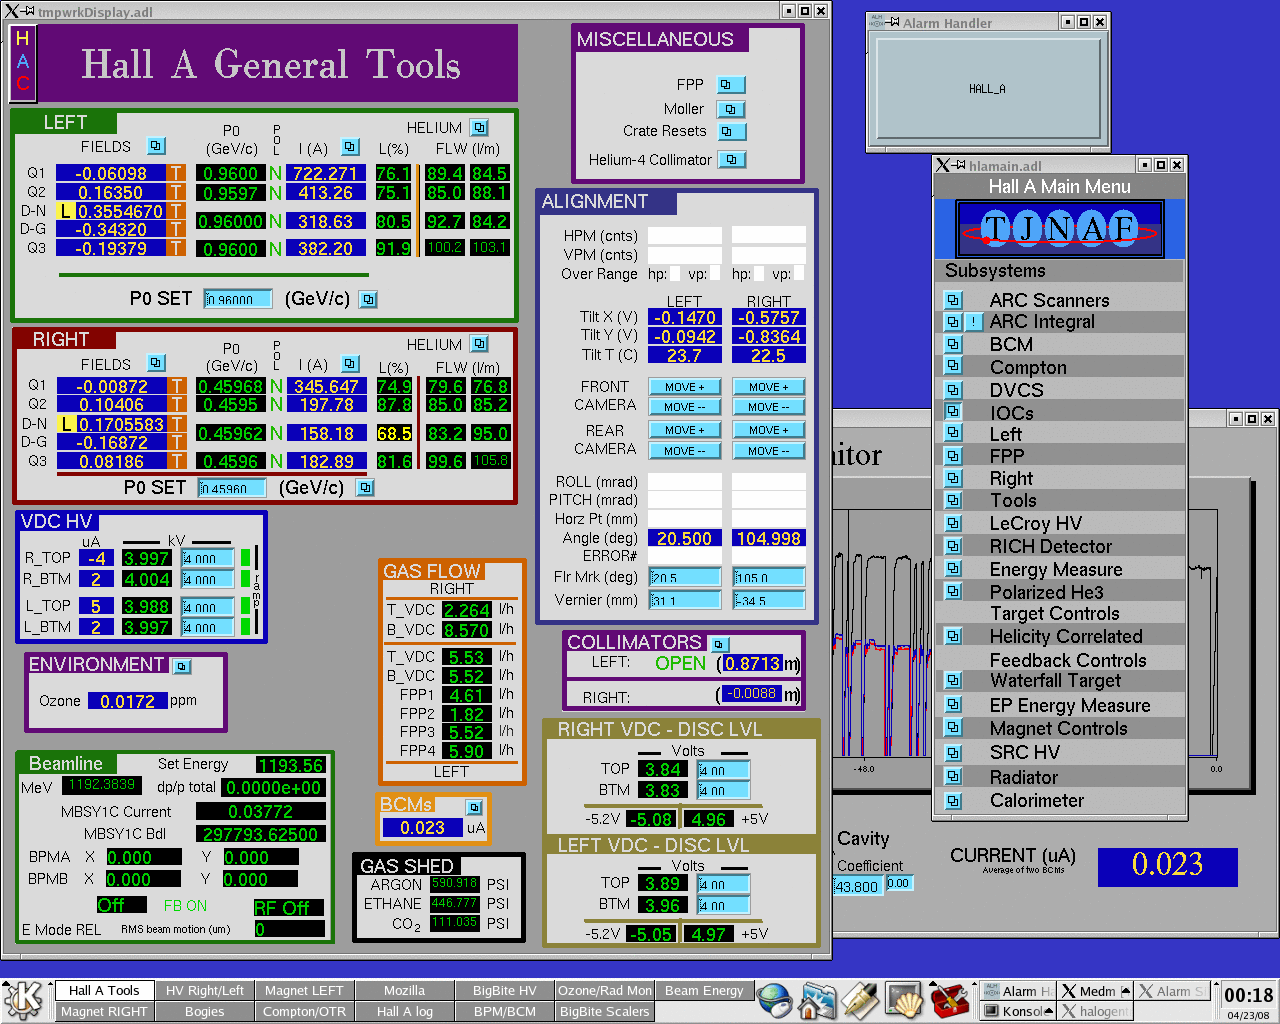Switch to Beam Energy taskbar desktop

(705, 990)
